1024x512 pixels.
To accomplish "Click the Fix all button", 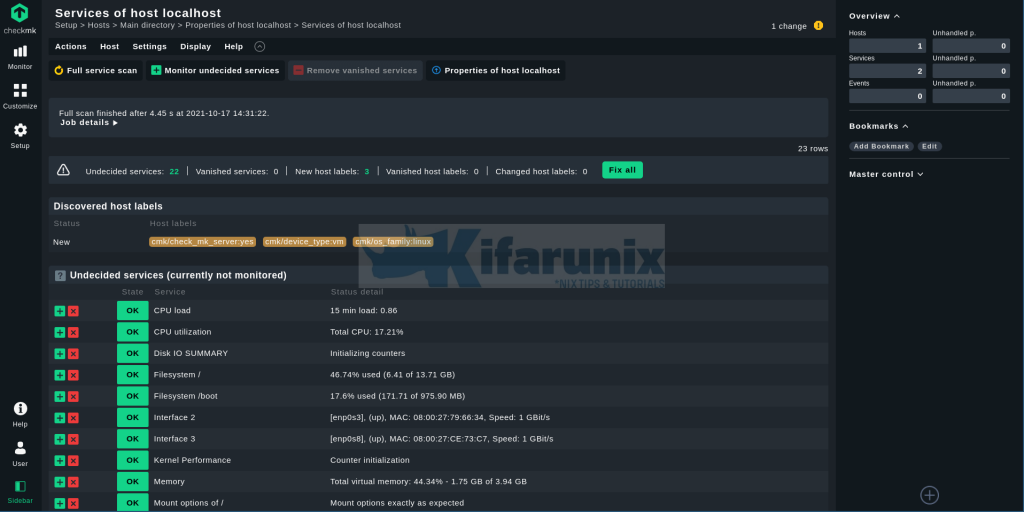I will [x=622, y=170].
